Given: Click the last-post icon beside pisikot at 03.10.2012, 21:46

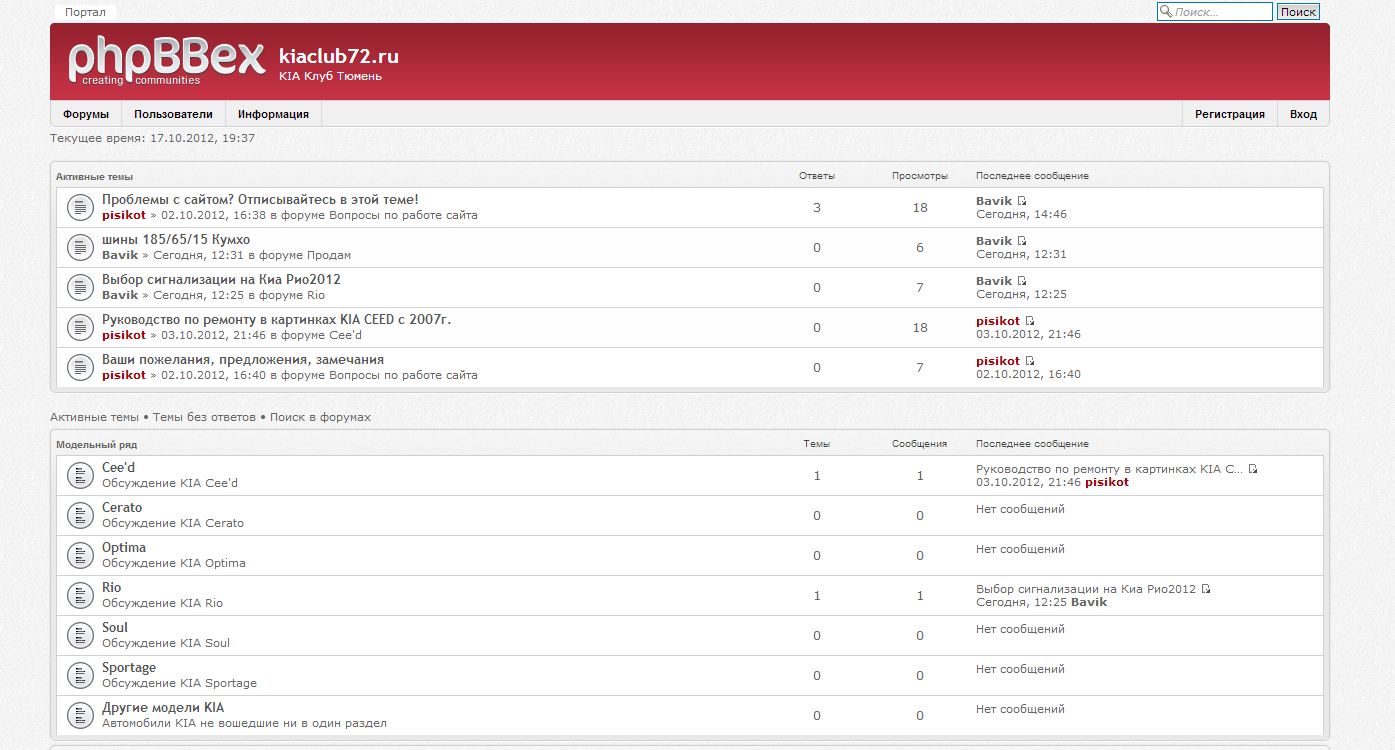Looking at the screenshot, I should tap(1030, 321).
